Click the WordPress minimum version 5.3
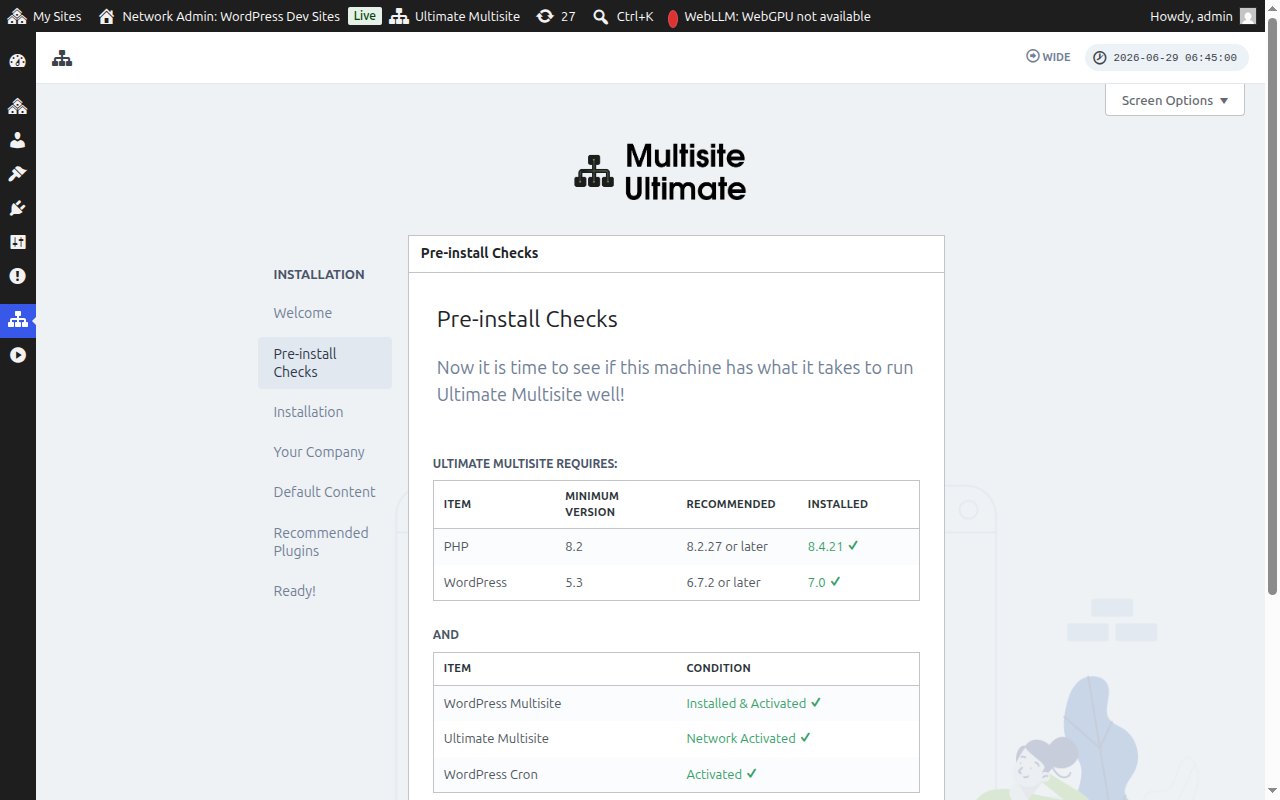 click(x=574, y=582)
